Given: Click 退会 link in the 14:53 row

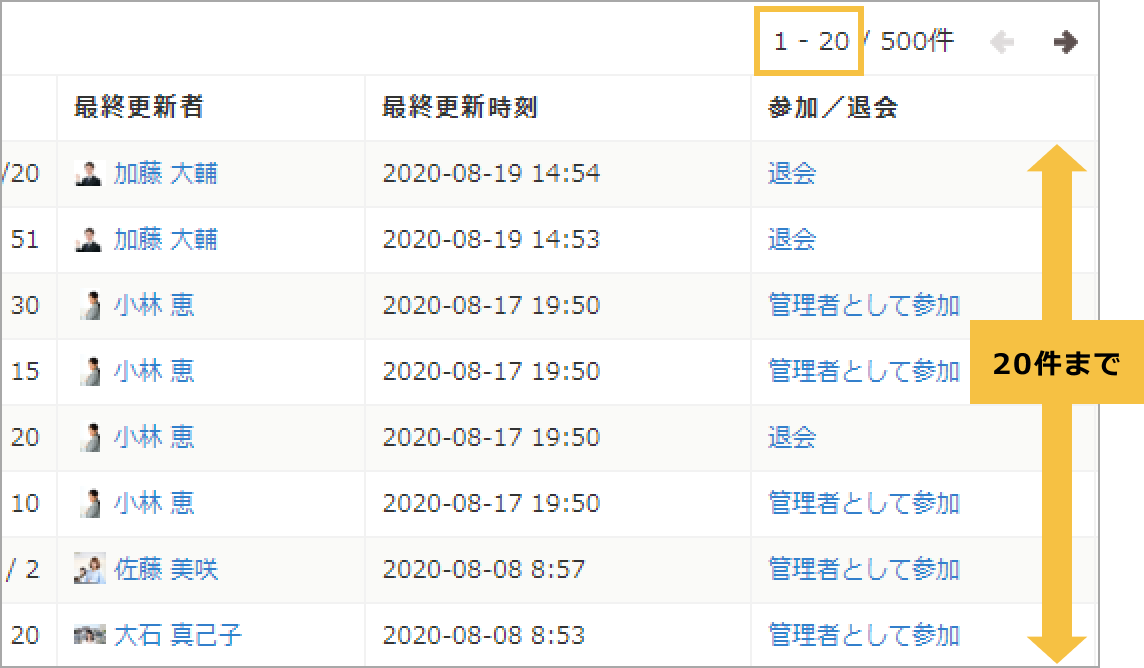Looking at the screenshot, I should (x=792, y=240).
